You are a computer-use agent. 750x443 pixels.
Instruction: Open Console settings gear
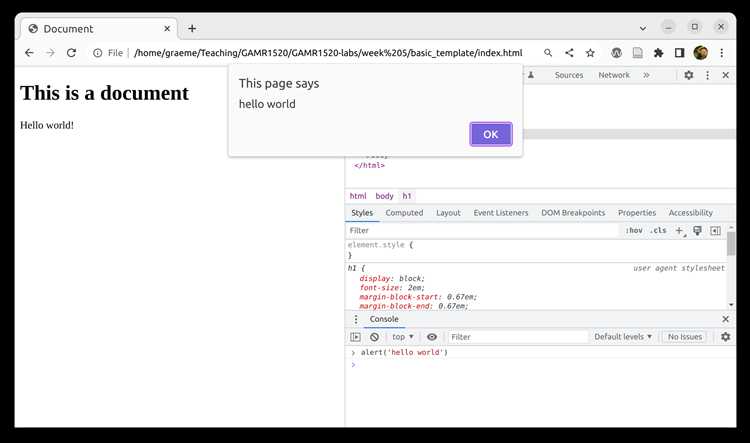726,337
